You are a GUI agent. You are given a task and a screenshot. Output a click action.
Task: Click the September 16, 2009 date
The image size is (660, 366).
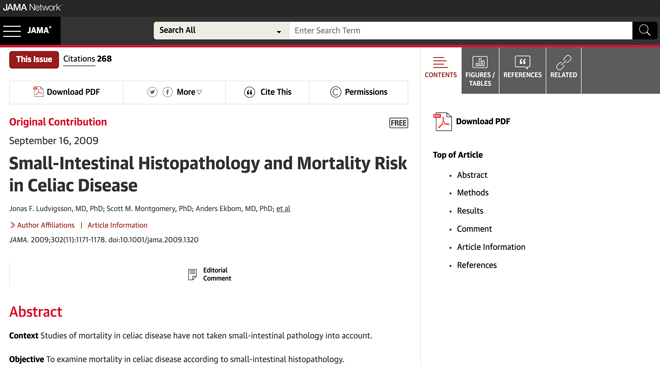54,141
